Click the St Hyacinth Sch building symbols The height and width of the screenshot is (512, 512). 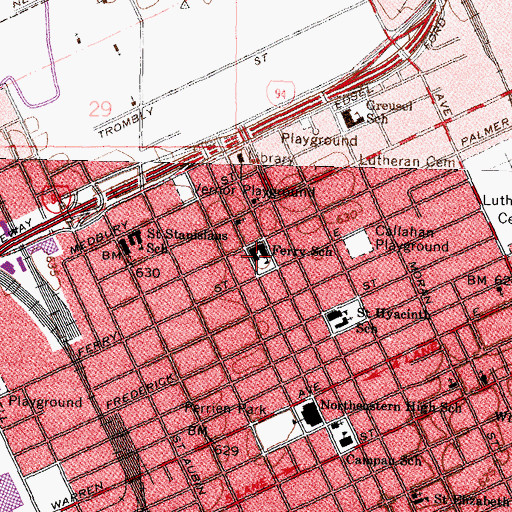pyautogui.click(x=339, y=319)
